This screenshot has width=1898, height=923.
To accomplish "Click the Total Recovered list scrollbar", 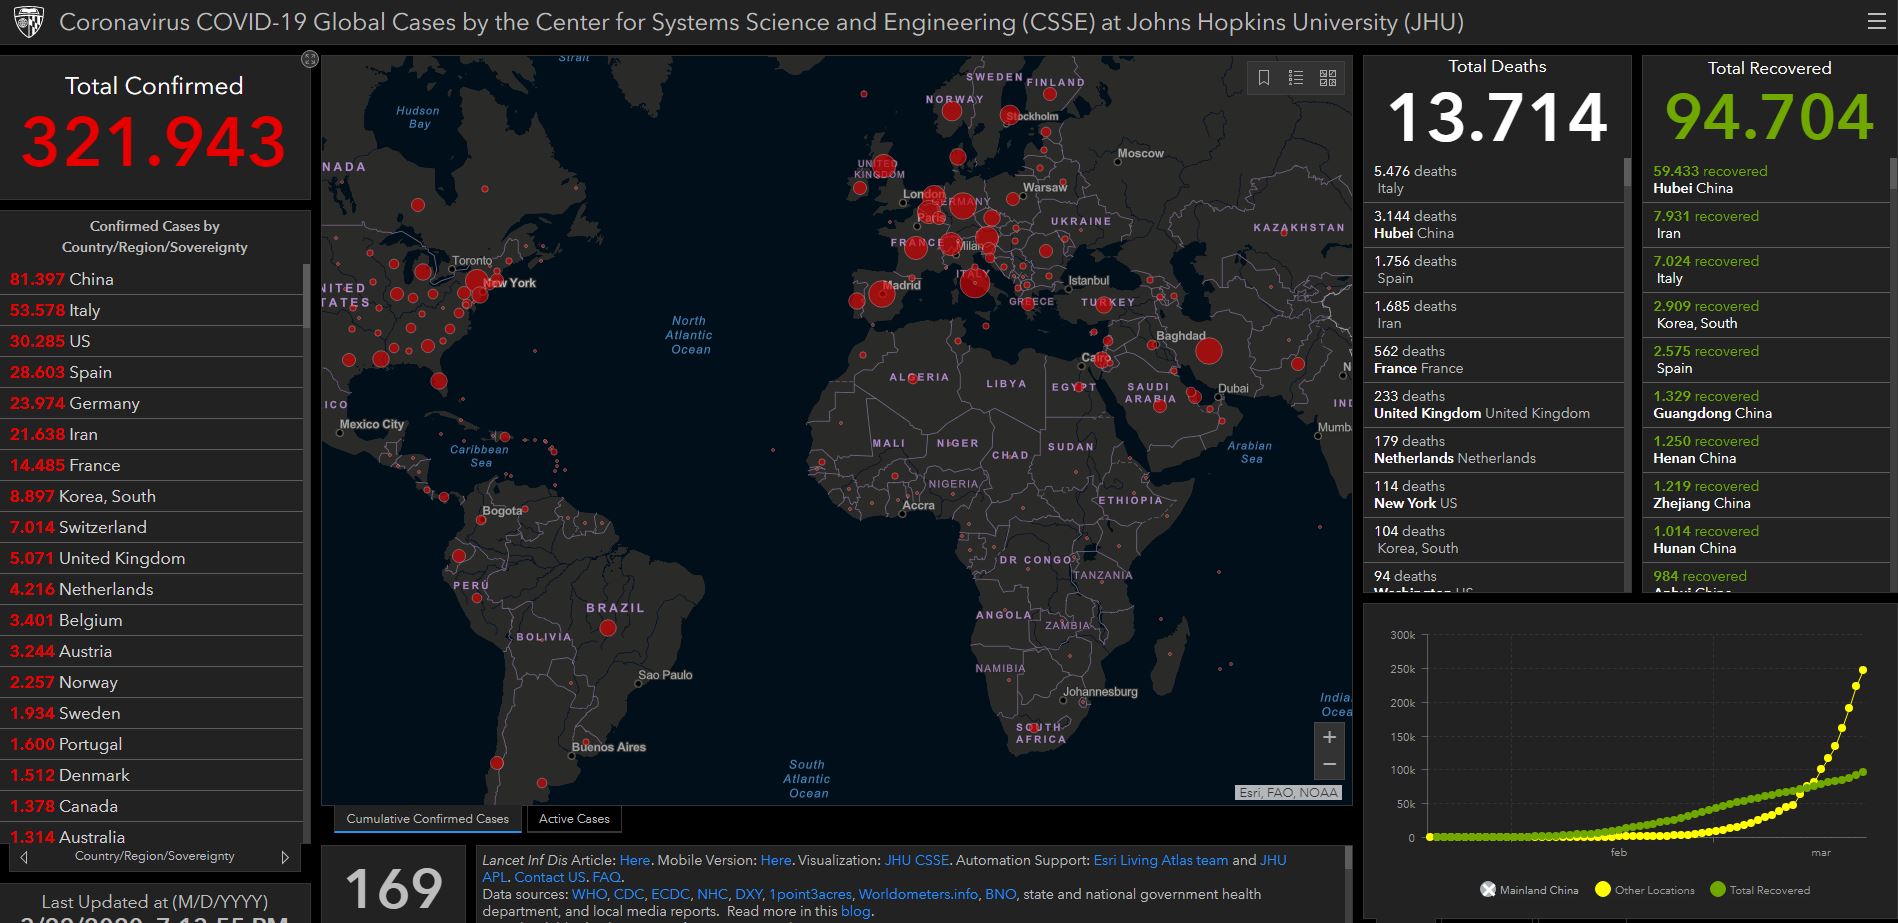I will coord(1893,172).
